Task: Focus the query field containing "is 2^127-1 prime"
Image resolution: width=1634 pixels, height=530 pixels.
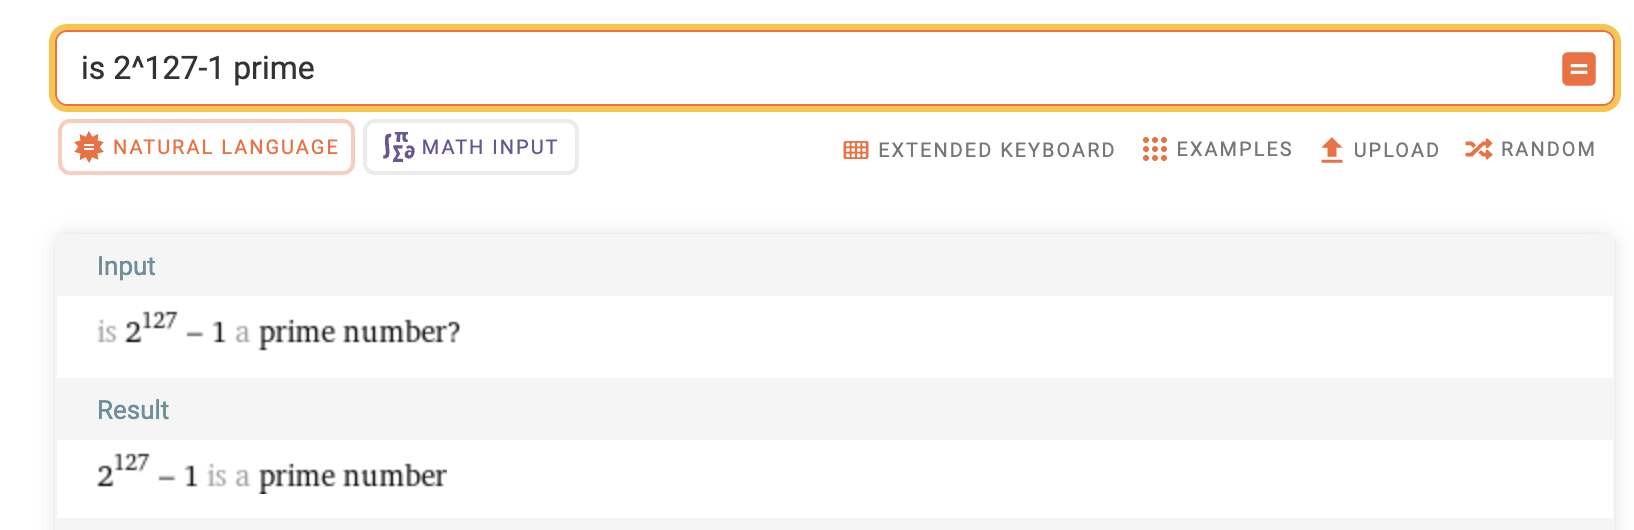Action: click(800, 68)
